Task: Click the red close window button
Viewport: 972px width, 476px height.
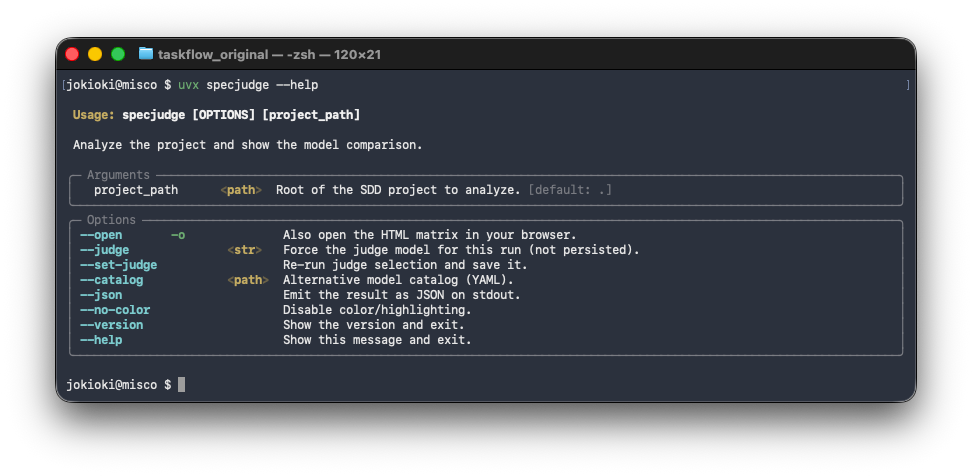Action: coord(72,54)
